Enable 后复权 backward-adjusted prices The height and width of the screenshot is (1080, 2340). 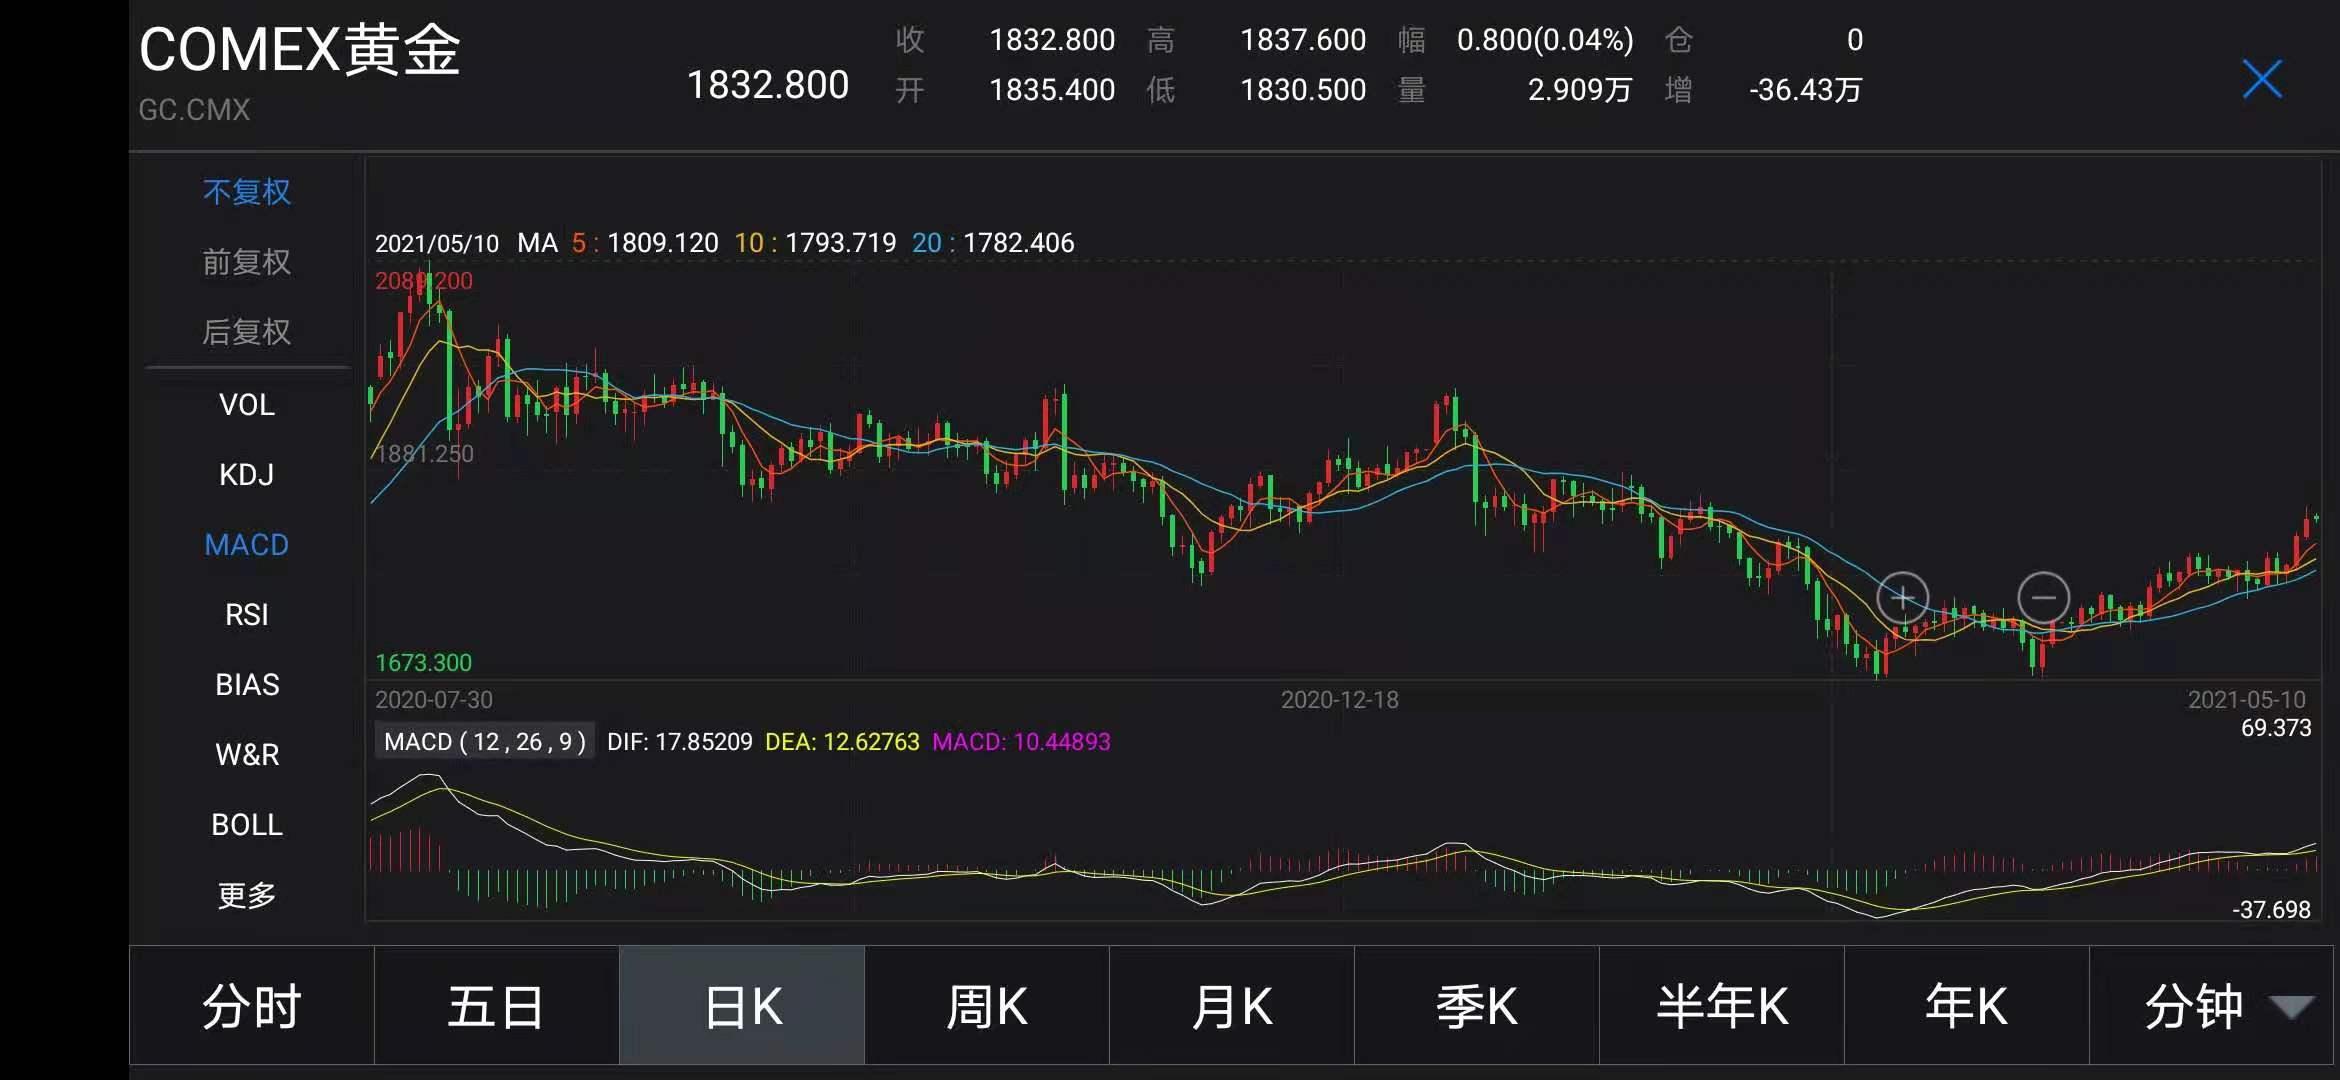pyautogui.click(x=247, y=331)
